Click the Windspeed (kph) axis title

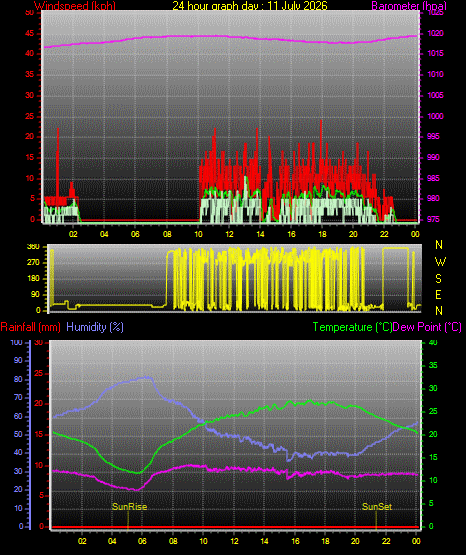(75, 6)
